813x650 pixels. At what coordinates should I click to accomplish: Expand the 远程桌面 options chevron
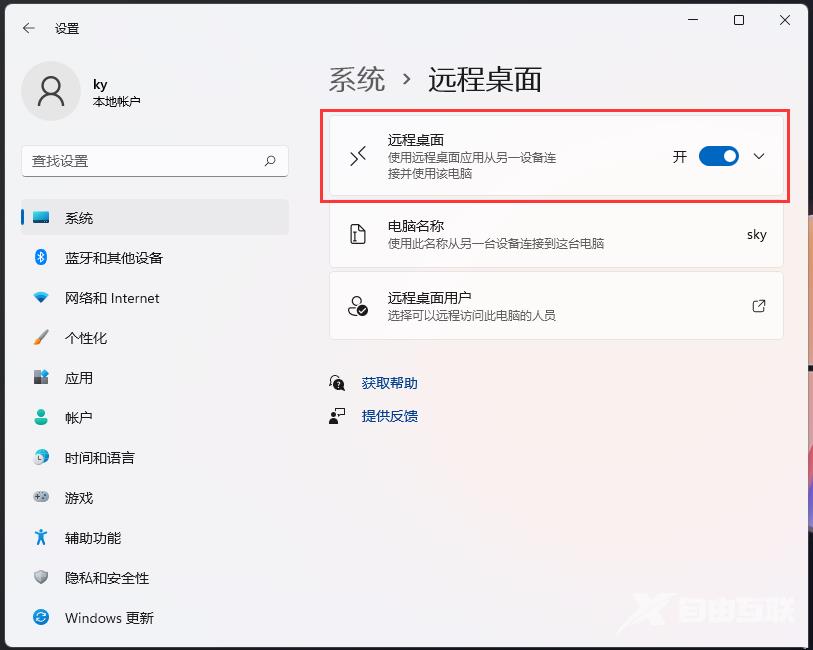pos(758,156)
